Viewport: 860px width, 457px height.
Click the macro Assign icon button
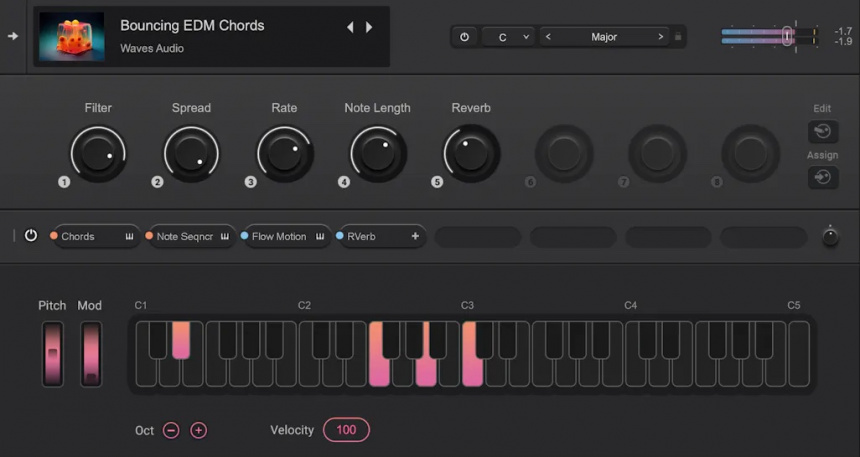823,178
